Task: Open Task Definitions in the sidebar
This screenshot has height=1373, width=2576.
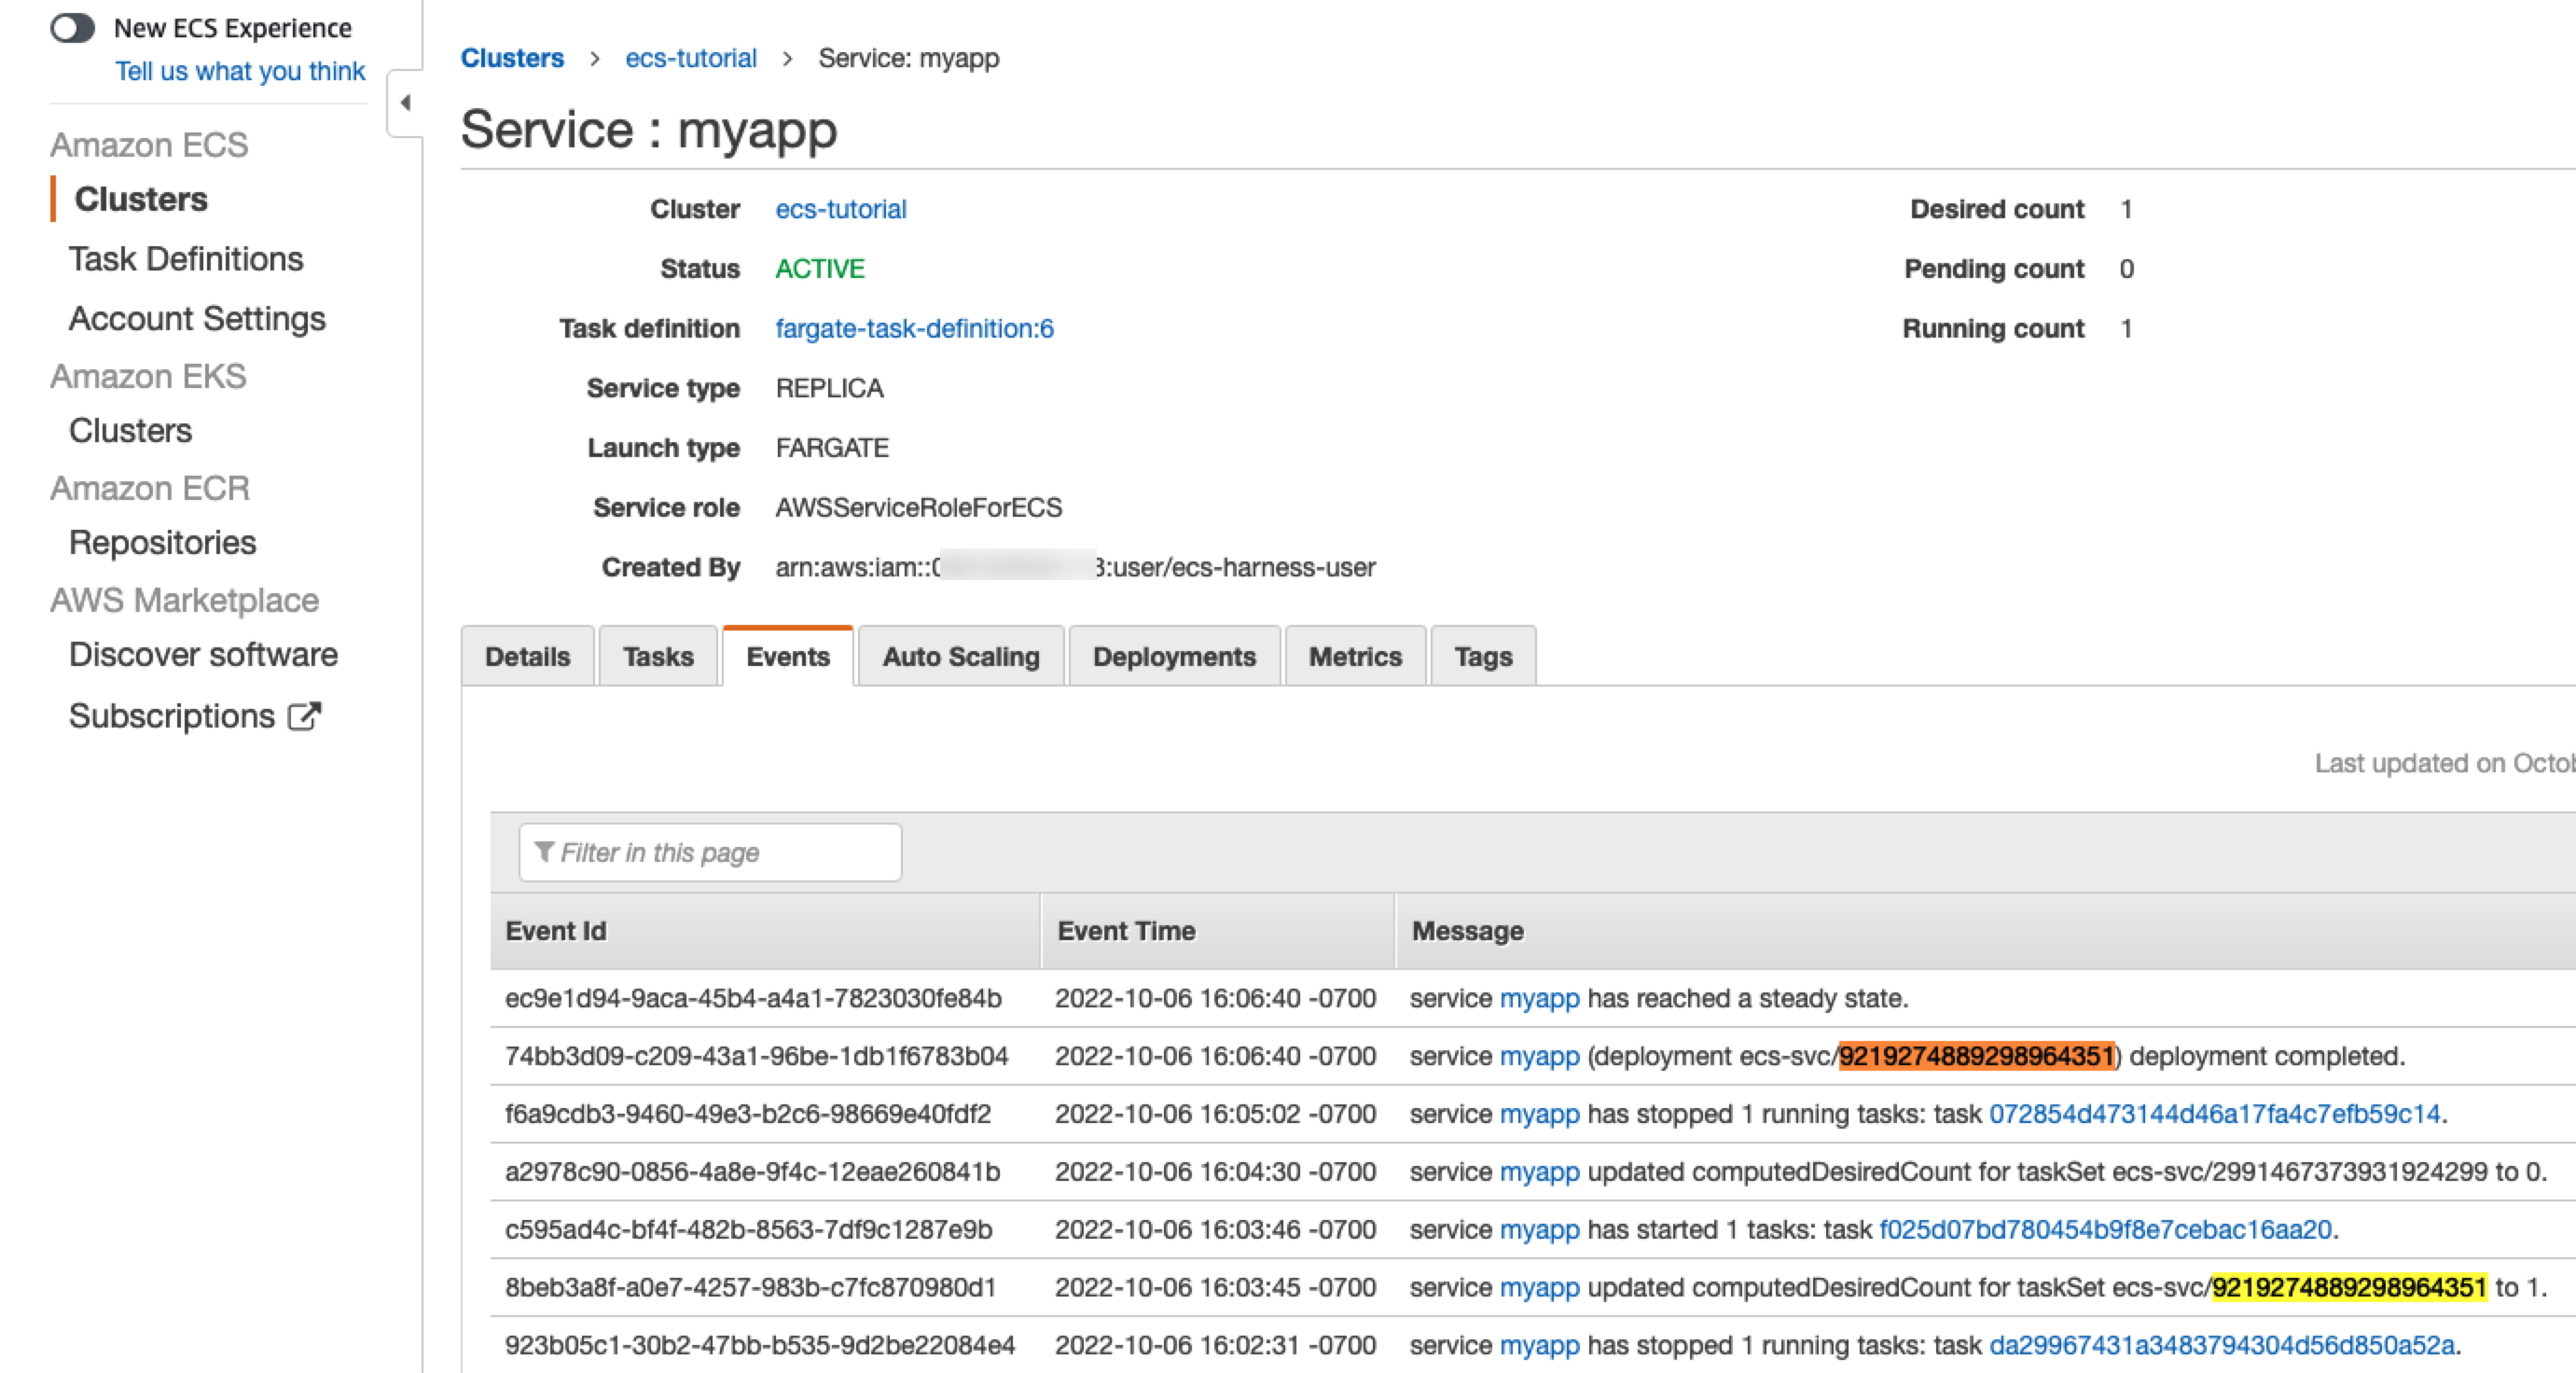Action: click(x=186, y=260)
